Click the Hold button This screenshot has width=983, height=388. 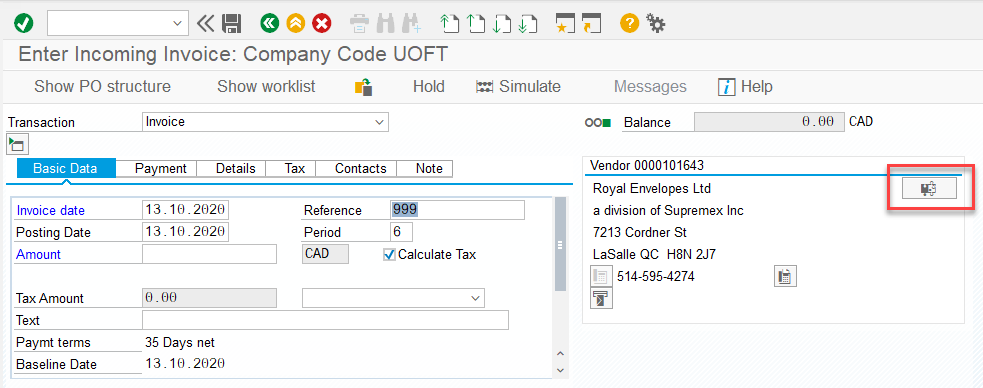(429, 87)
